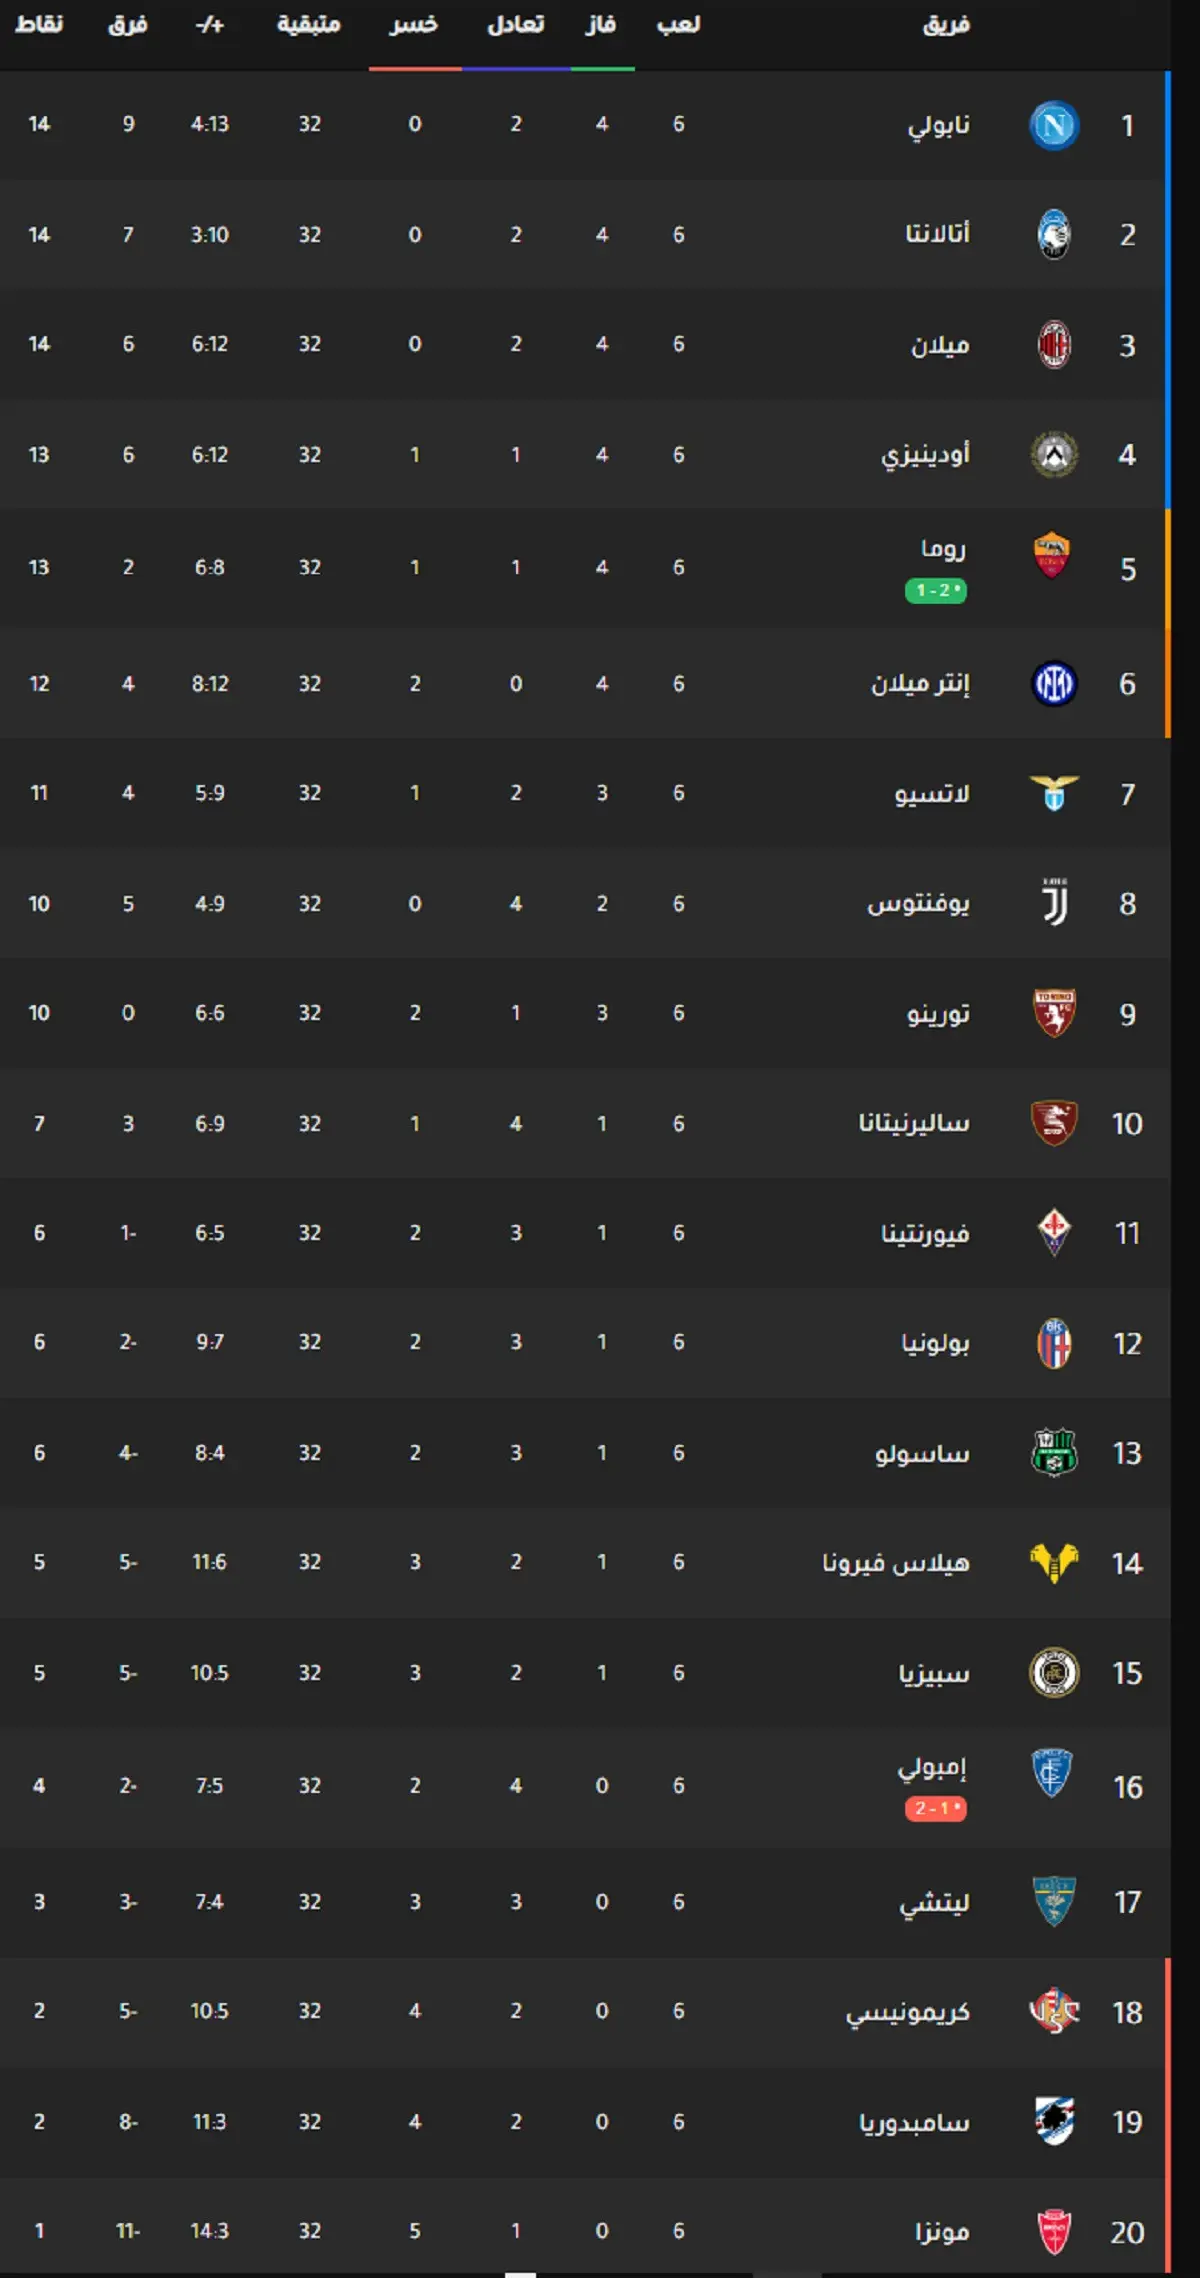Click the Sampdoria club badge
Screen dimensions: 1200x2278
(1054, 2122)
